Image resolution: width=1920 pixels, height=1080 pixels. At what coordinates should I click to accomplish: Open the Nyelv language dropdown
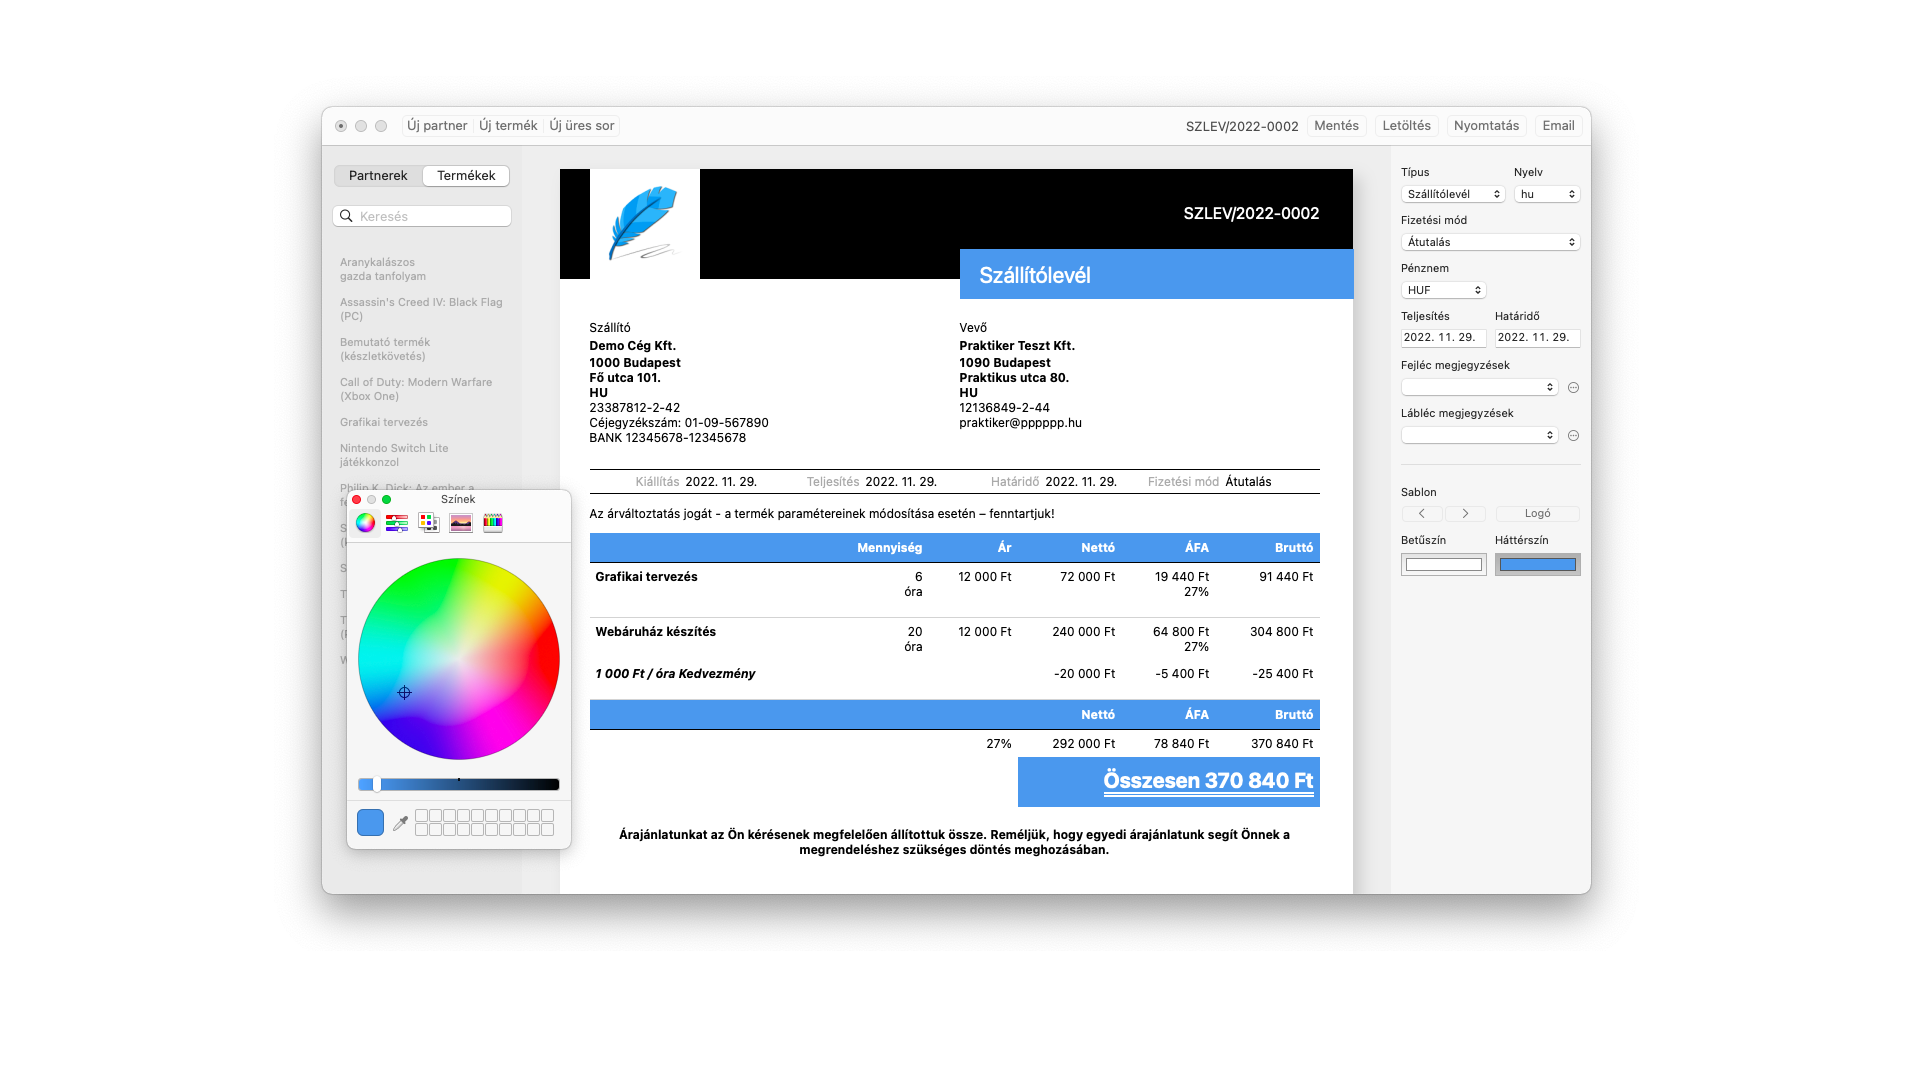point(1546,194)
